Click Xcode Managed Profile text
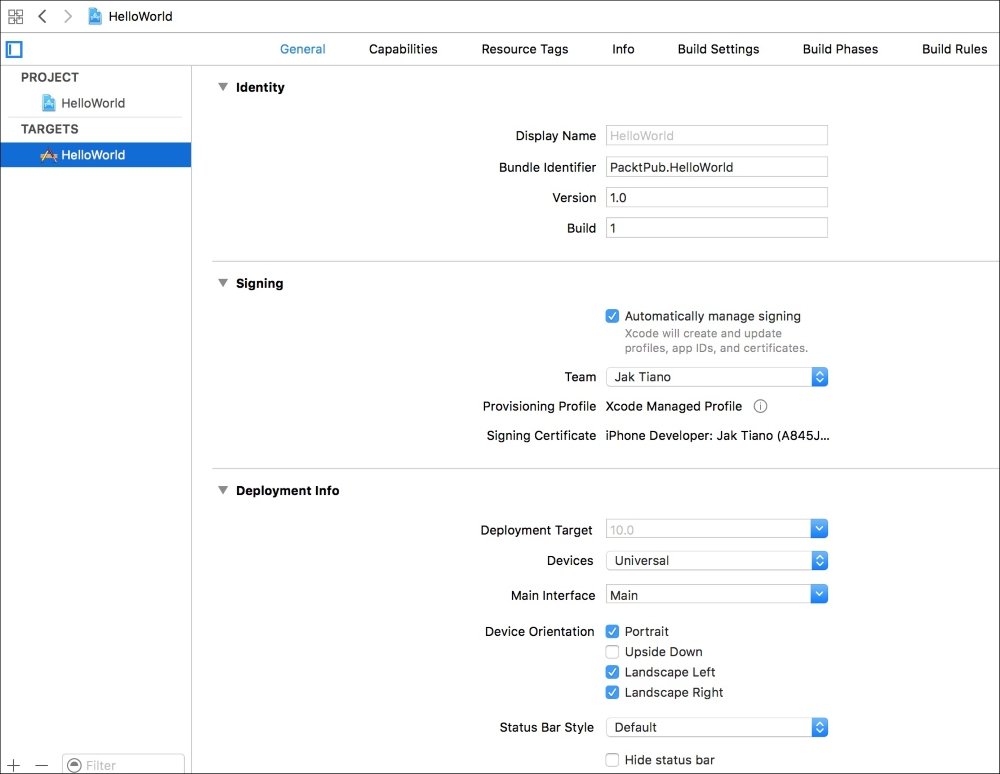Screen dimensions: 1000x774 pos(673,406)
